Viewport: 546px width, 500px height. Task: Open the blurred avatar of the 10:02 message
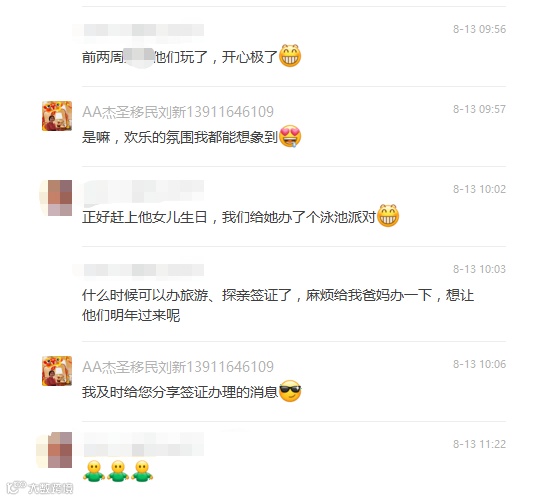(x=57, y=198)
